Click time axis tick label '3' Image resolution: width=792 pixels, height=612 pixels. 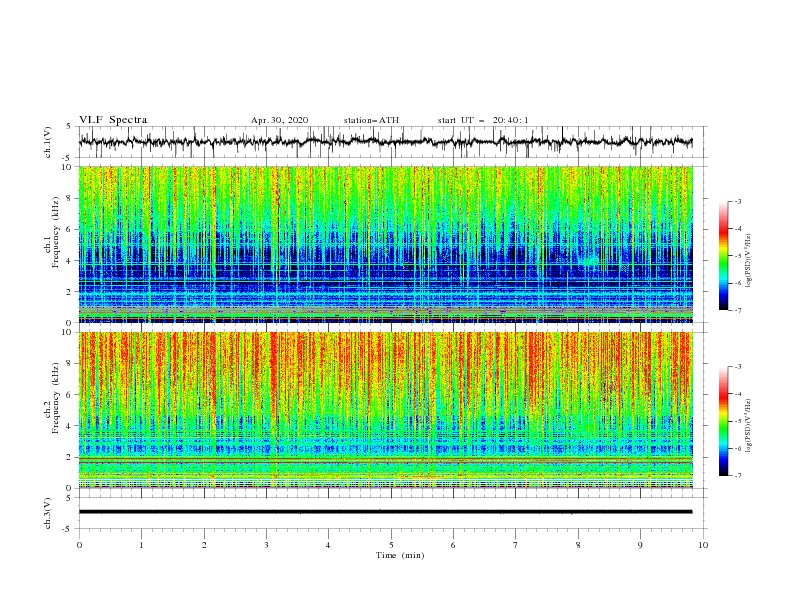point(266,545)
